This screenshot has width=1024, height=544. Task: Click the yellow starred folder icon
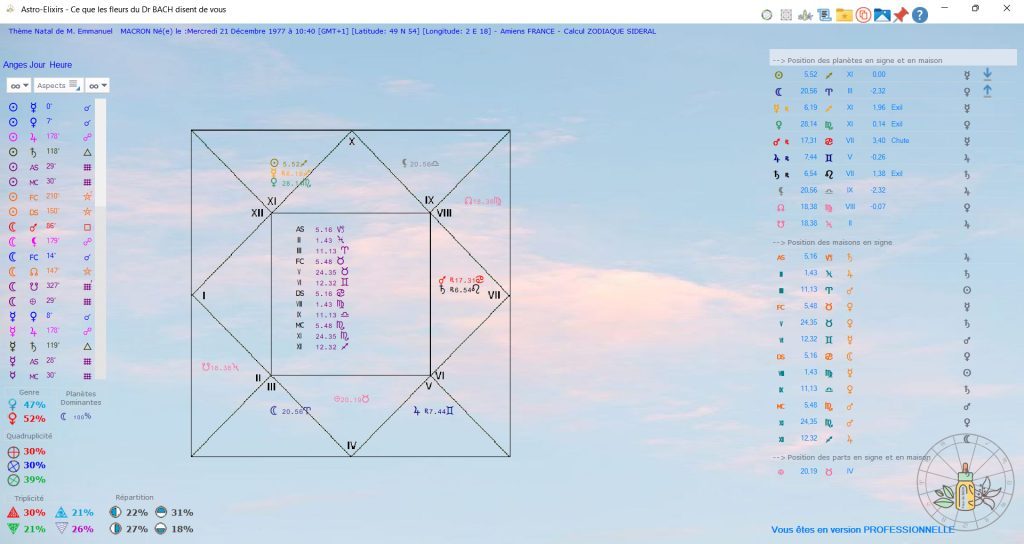(x=843, y=15)
